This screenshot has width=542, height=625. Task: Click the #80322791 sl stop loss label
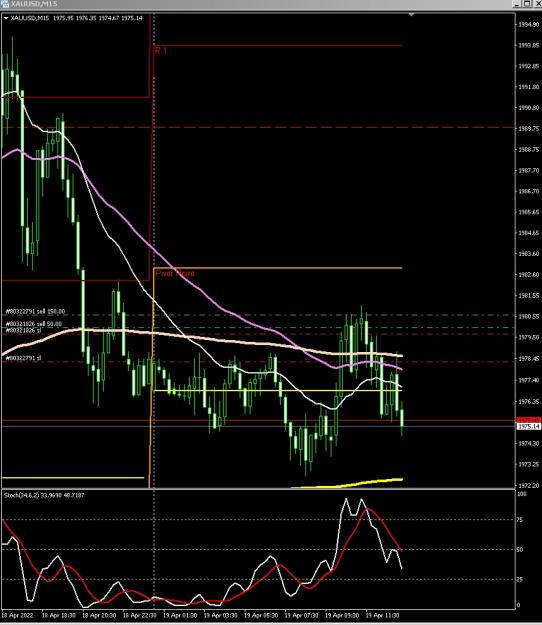[x=23, y=358]
